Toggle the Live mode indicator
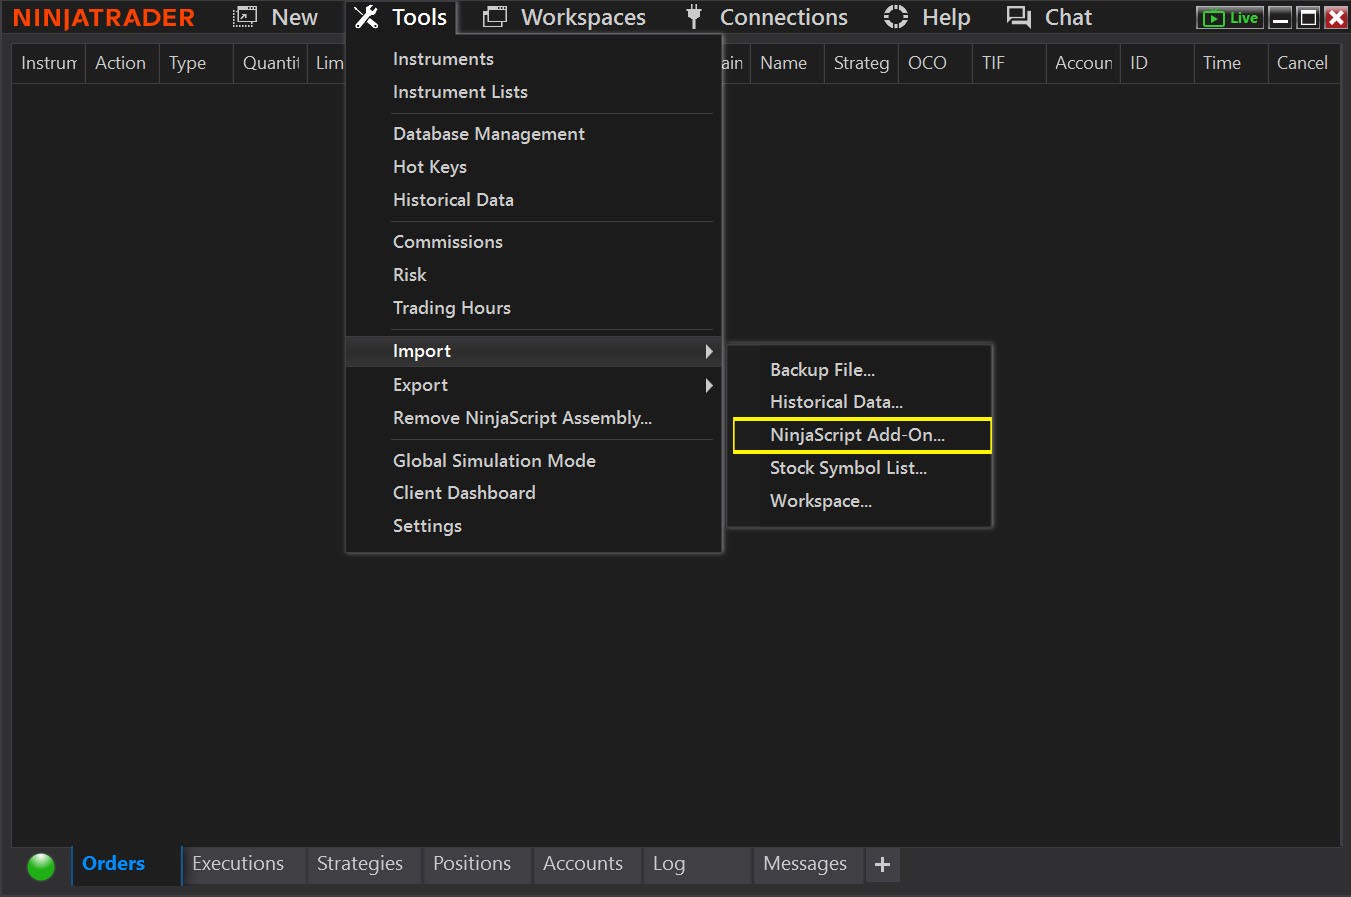 click(x=1230, y=18)
